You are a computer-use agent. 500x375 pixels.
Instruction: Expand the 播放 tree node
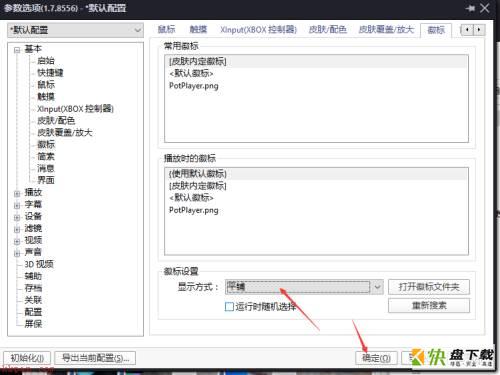17,193
